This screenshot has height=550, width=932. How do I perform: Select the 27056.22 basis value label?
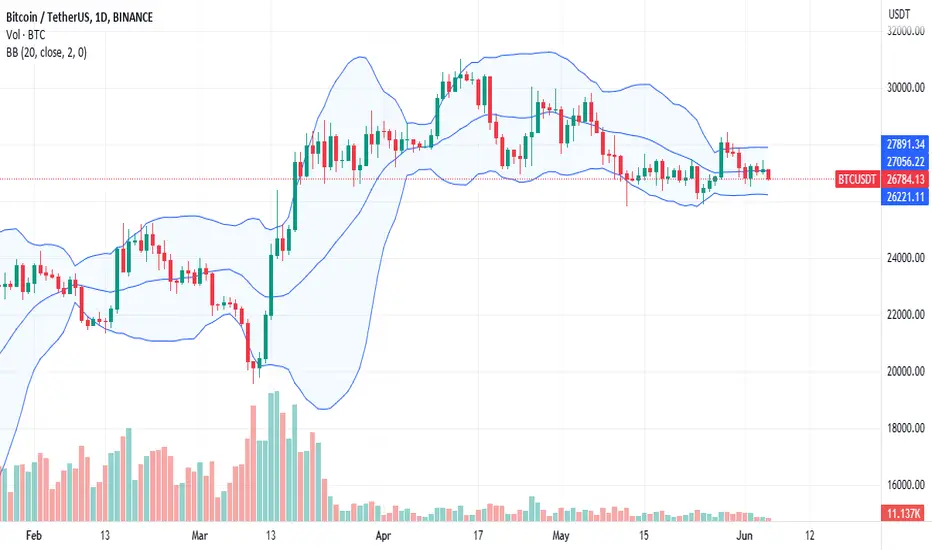point(905,162)
